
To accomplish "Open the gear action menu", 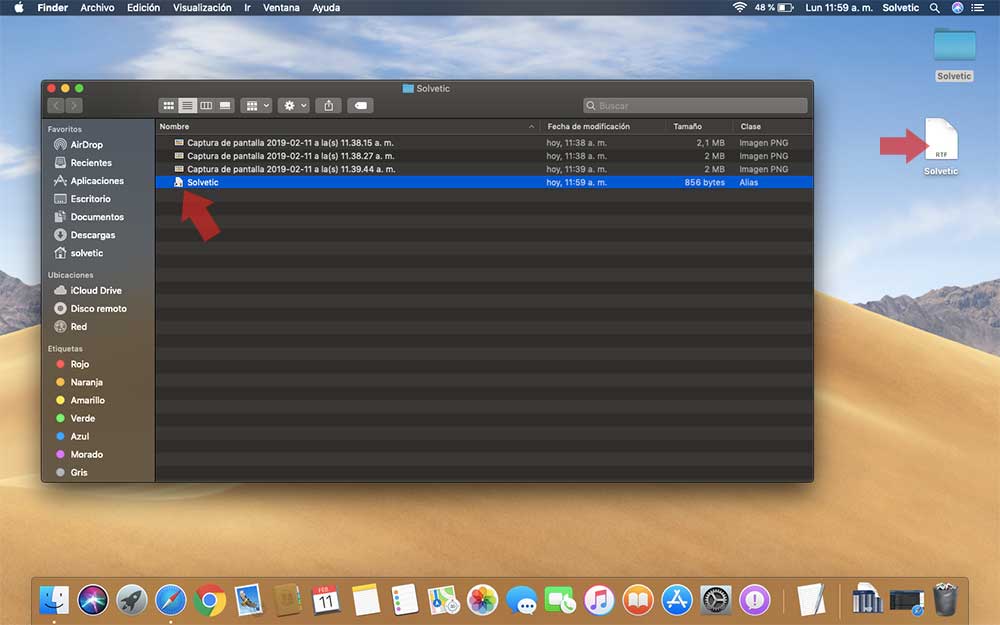I will click(294, 106).
